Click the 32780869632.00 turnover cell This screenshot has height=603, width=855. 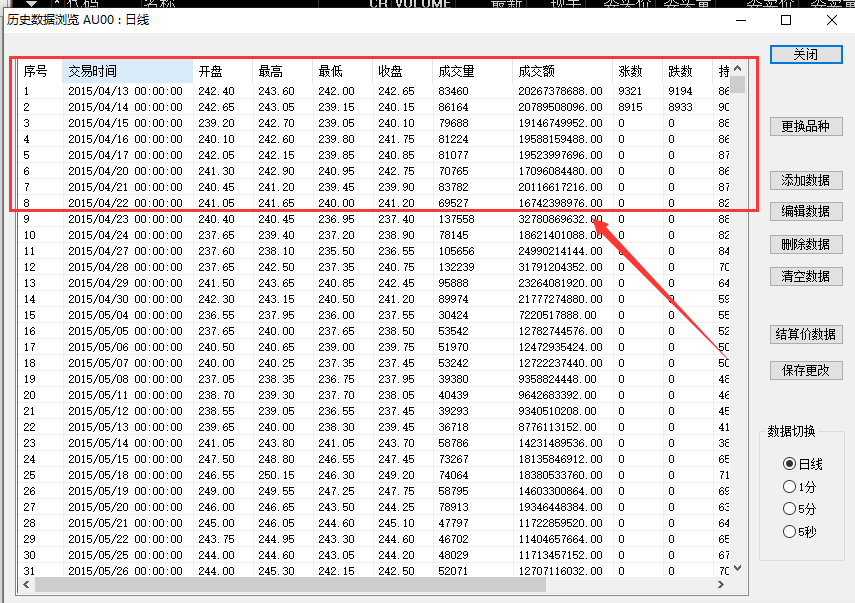(x=561, y=219)
